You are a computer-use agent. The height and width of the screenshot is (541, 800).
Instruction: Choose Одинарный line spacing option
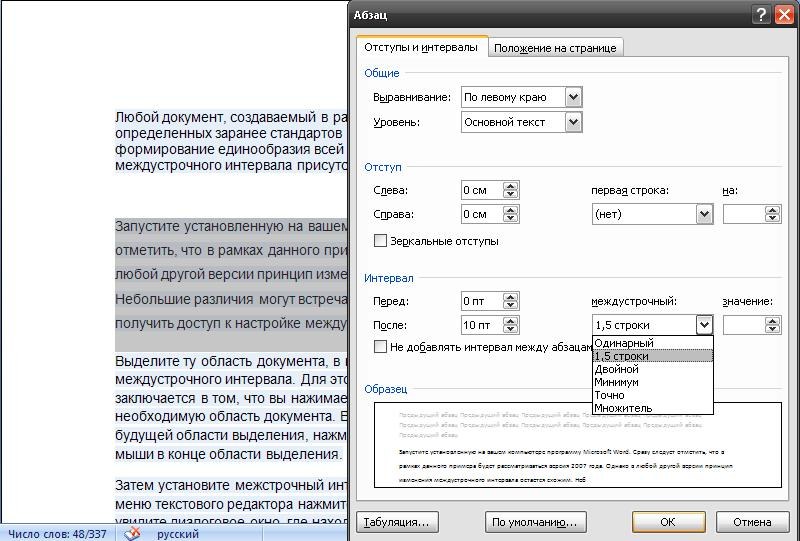[652, 343]
